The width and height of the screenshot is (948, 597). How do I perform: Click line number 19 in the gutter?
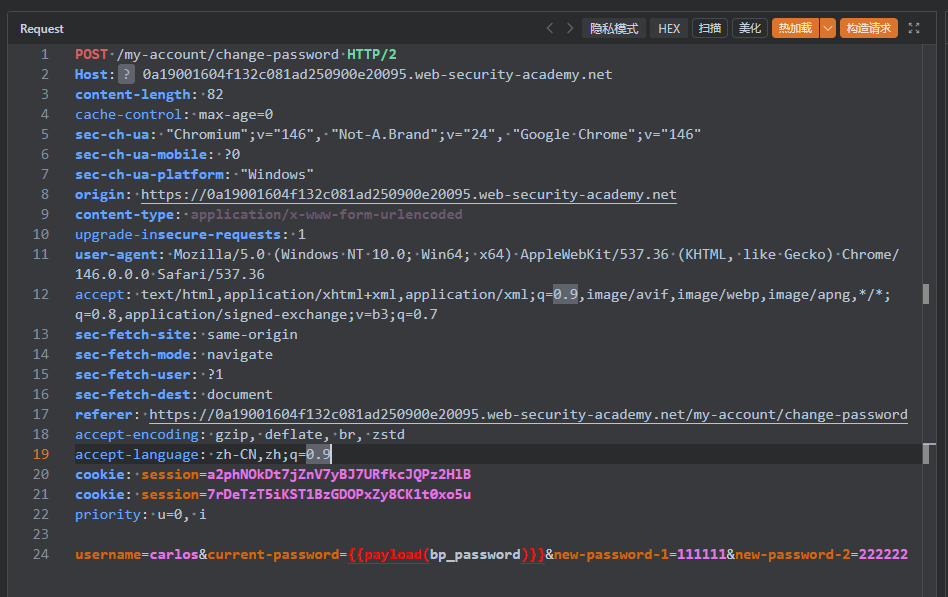point(41,454)
